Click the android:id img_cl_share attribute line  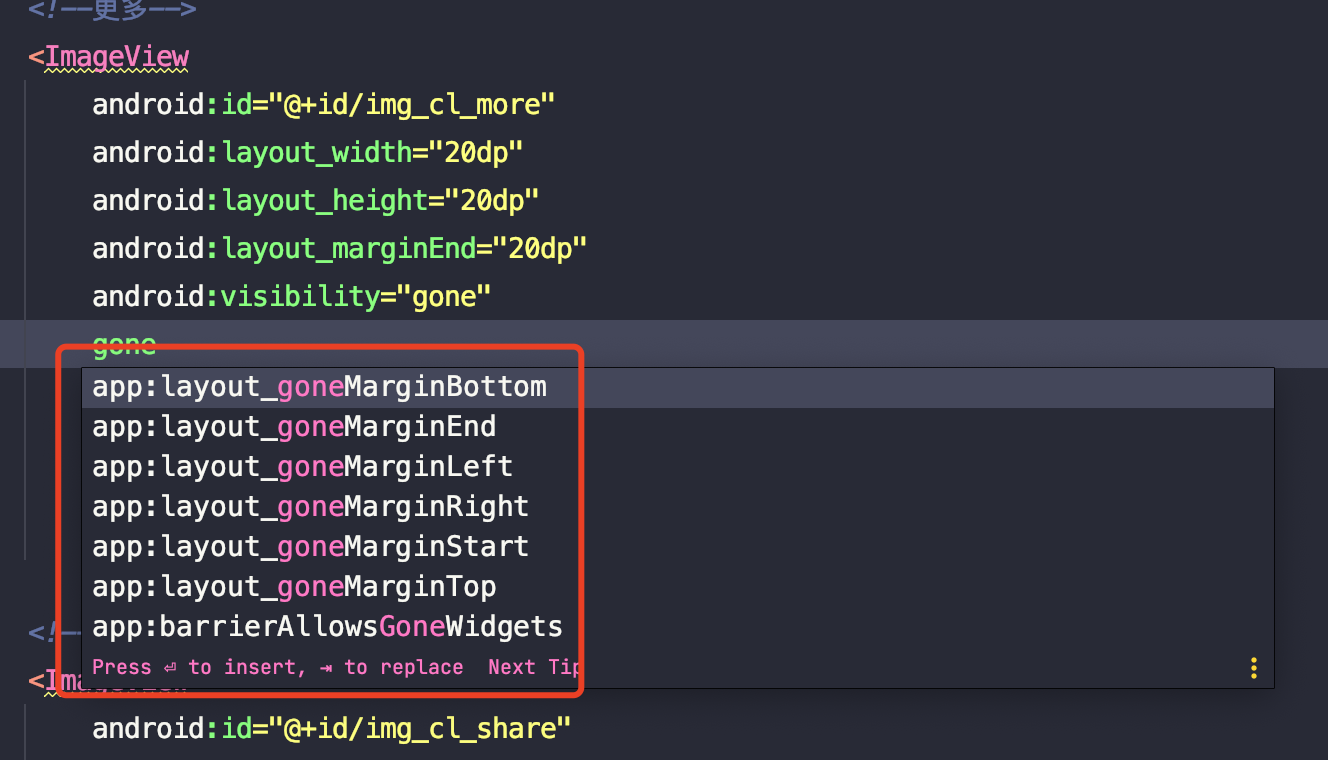(x=332, y=728)
